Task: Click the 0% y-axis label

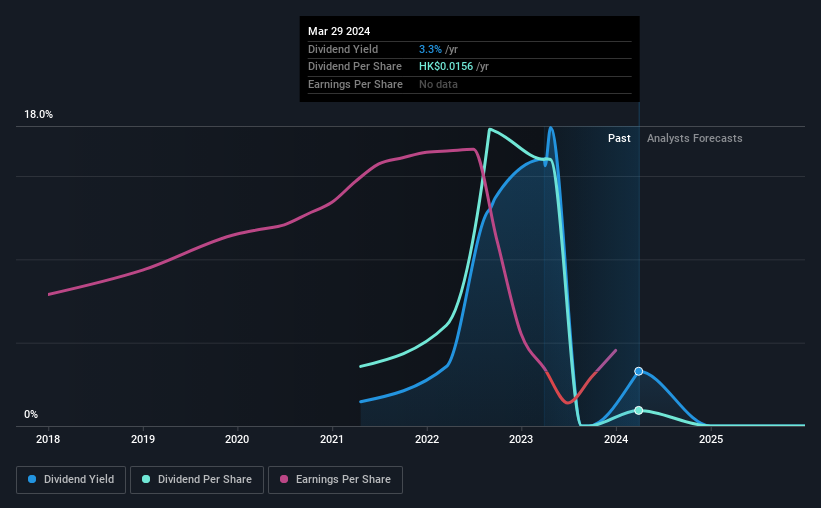Action: [31, 414]
